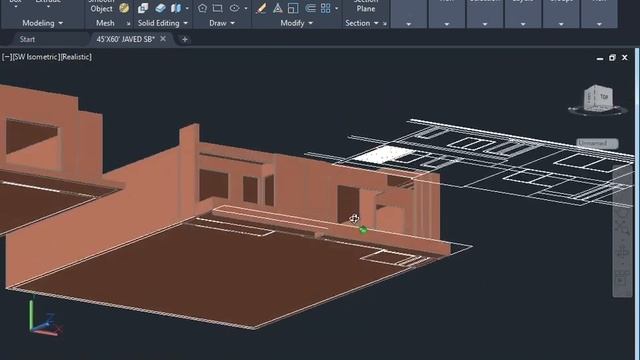Switch to the Start tab
This screenshot has width=640, height=360.
pos(27,39)
